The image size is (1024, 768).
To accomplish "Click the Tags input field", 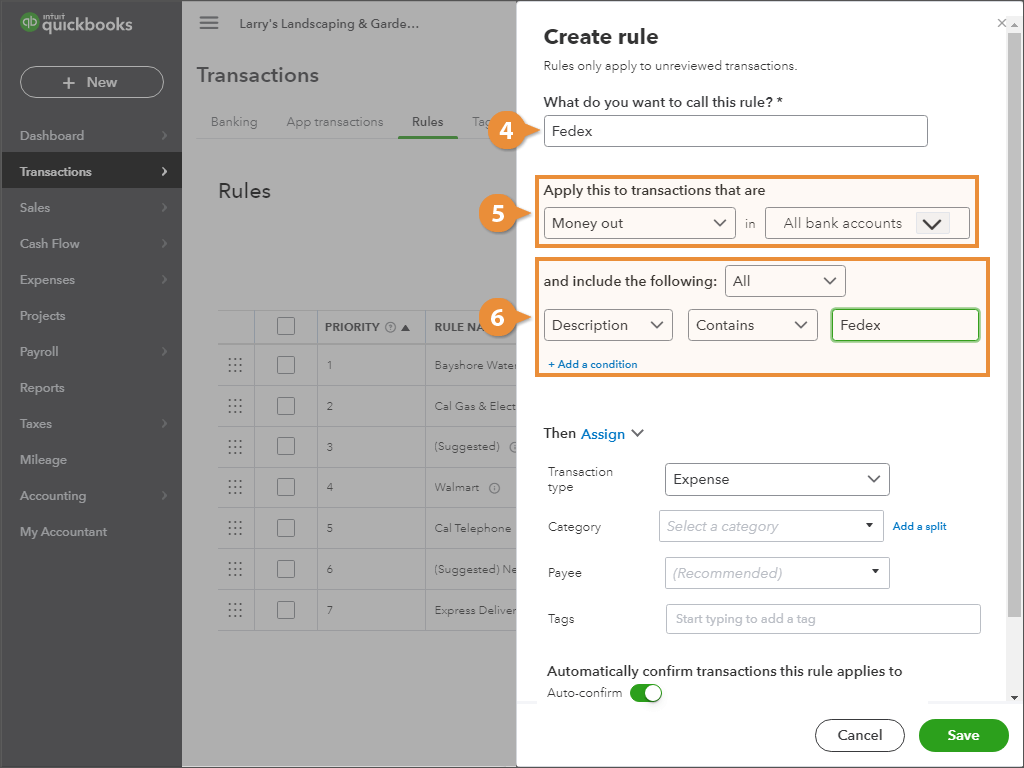I will 823,619.
